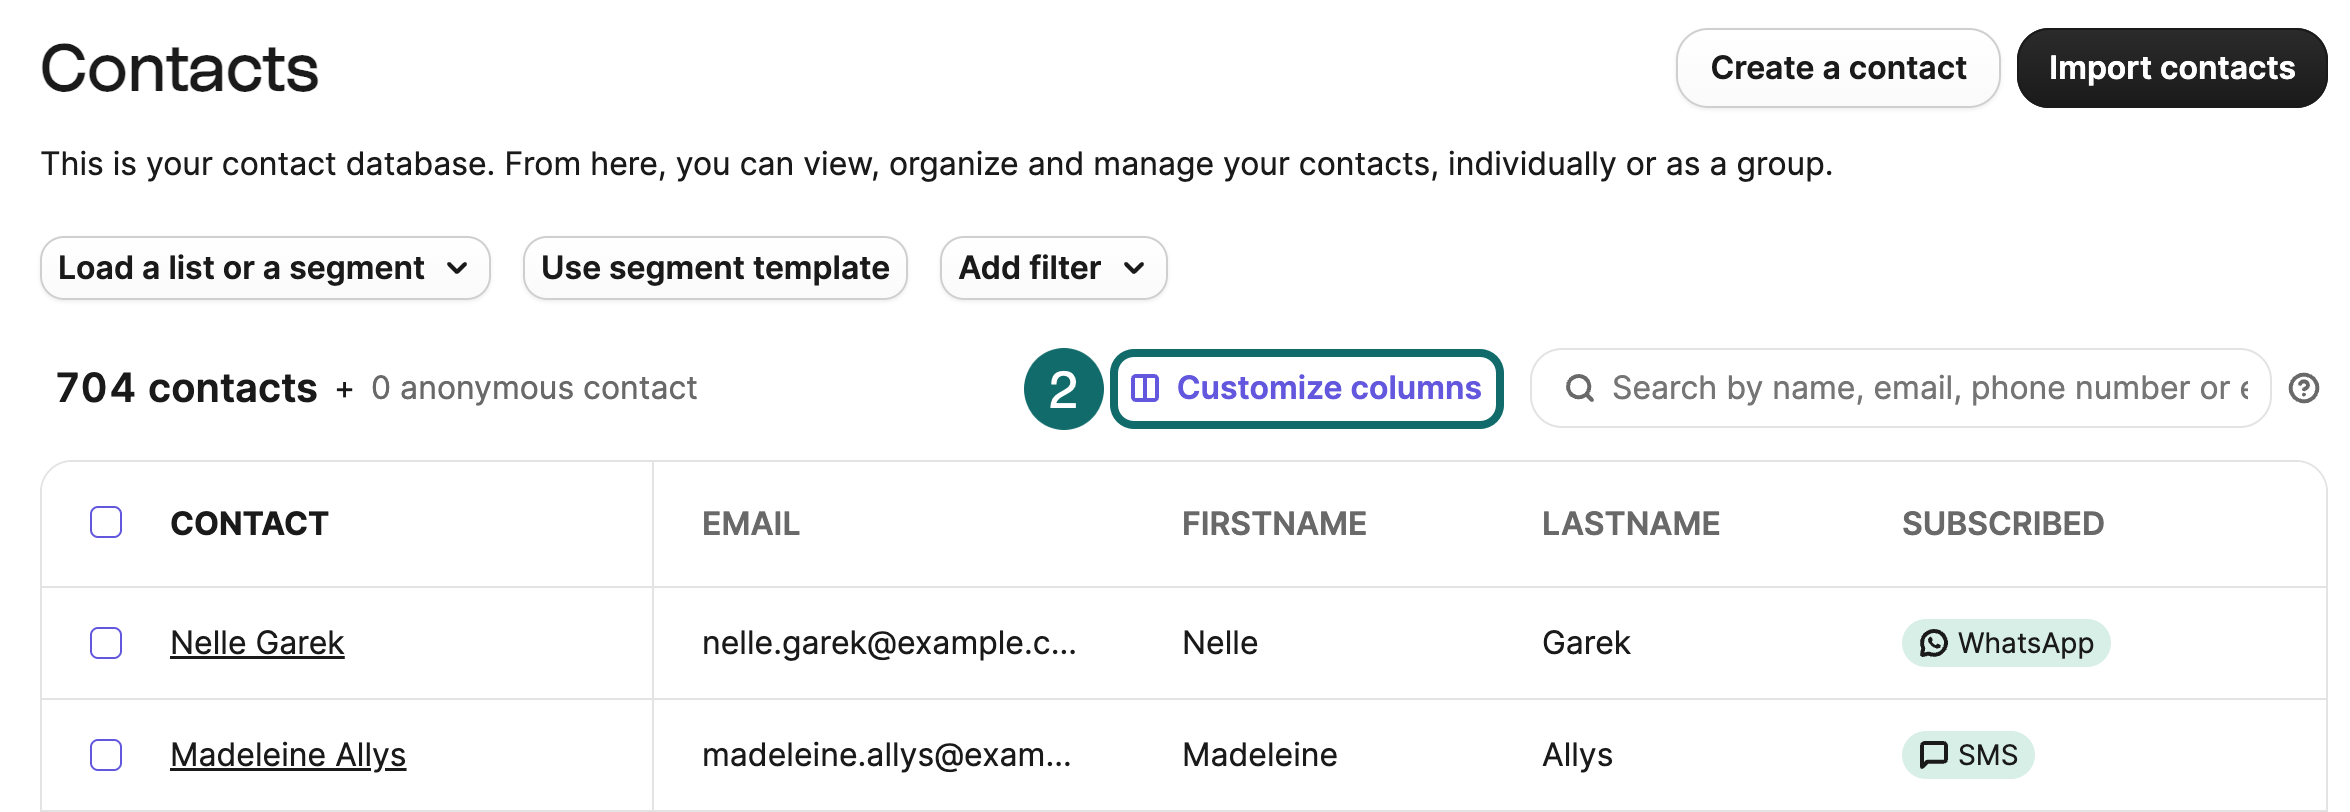This screenshot has height=812, width=2350.
Task: Click the Firstname column header
Action: [x=1274, y=524]
